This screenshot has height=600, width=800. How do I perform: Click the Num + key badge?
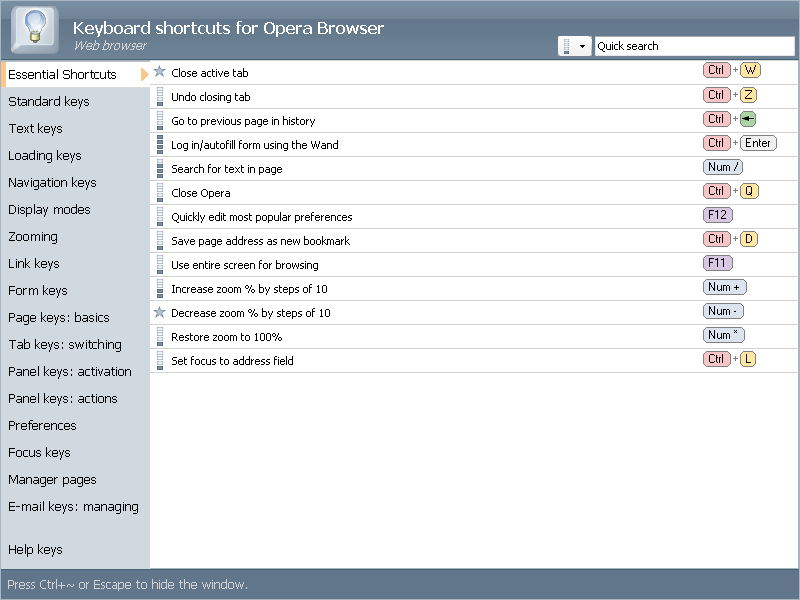(724, 287)
